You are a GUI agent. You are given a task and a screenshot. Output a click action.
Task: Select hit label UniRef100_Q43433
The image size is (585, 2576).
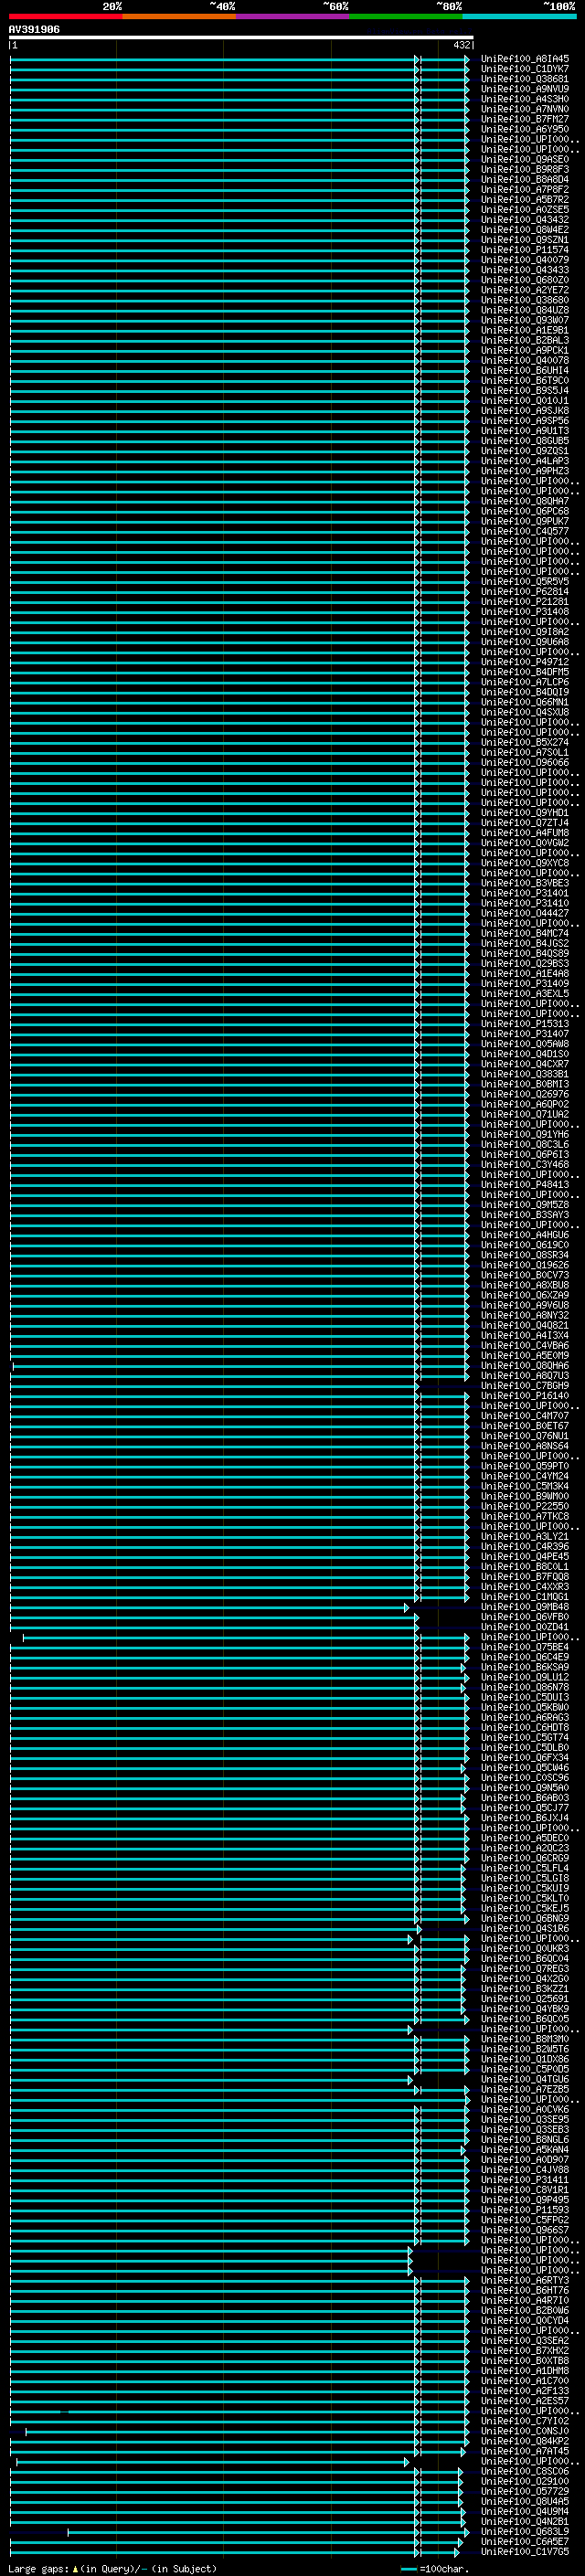click(525, 270)
